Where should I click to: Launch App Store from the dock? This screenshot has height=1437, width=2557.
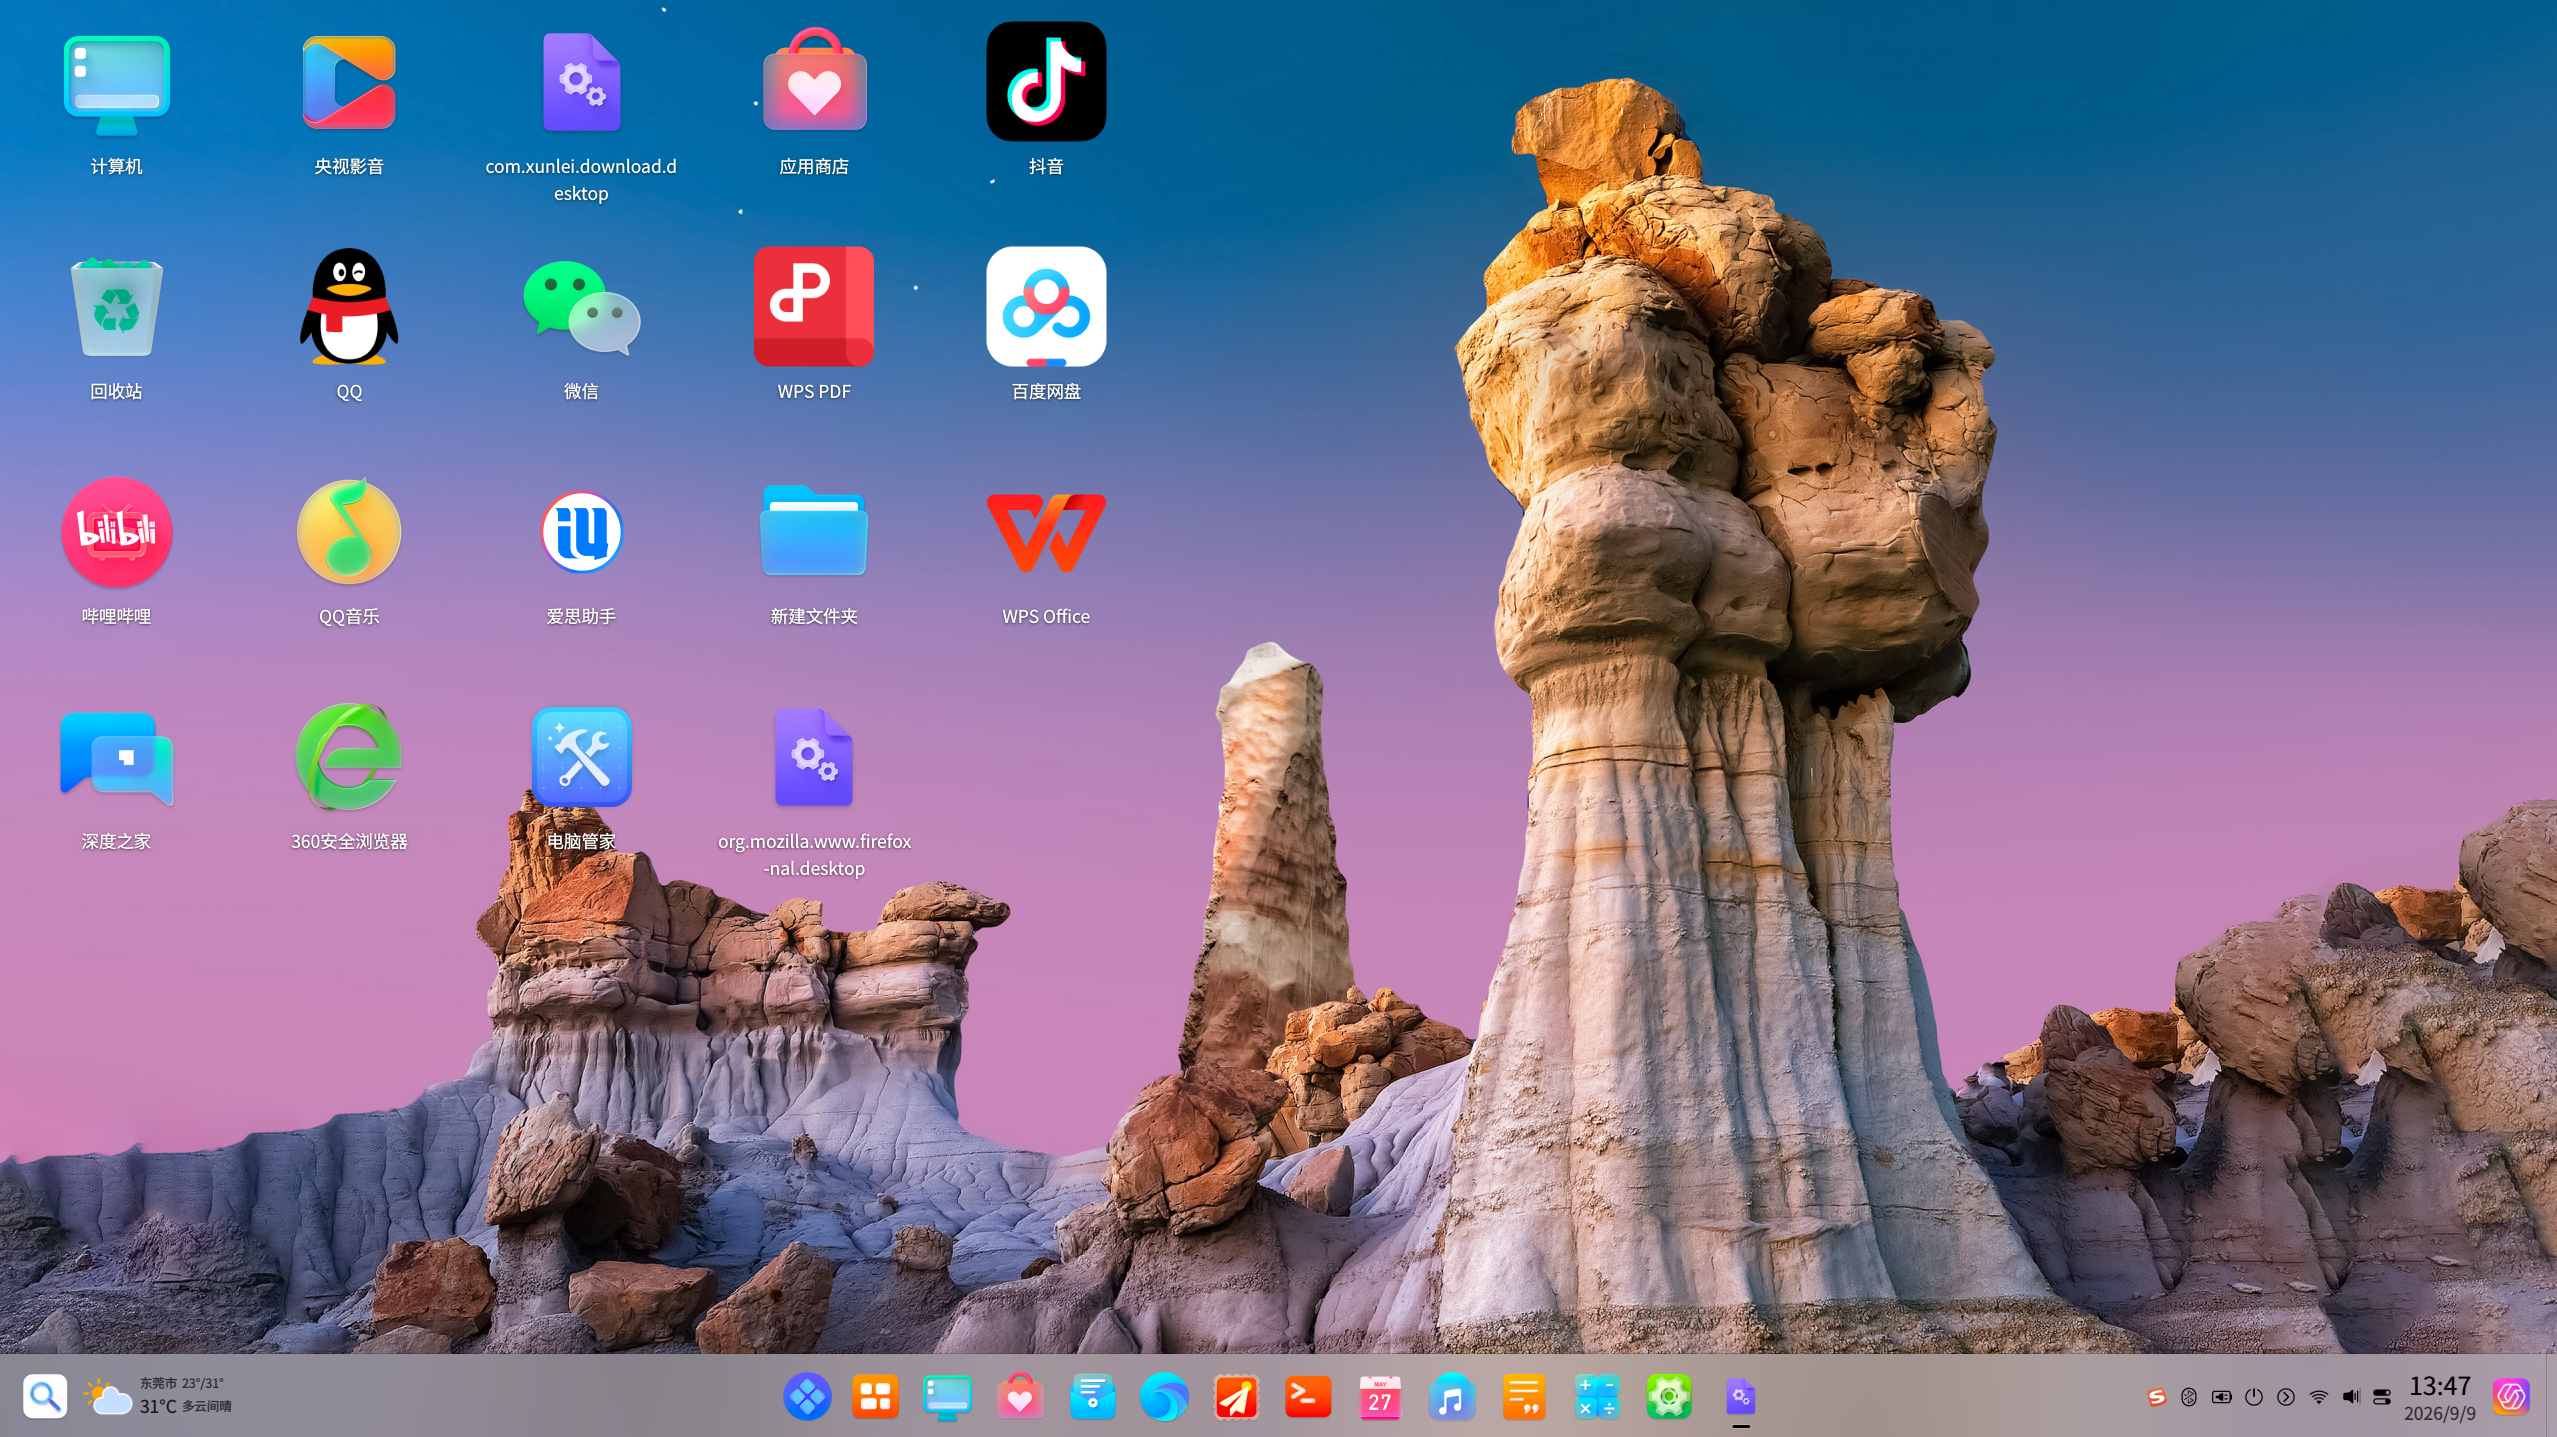[x=1019, y=1396]
